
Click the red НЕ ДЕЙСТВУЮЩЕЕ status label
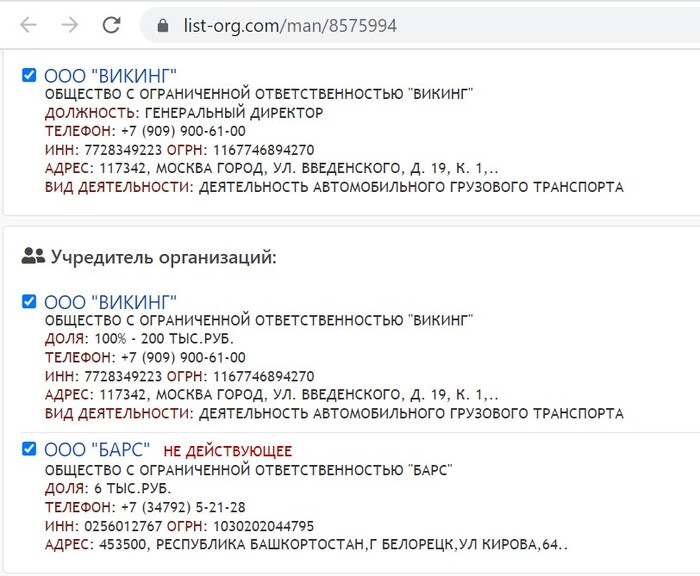click(x=228, y=451)
